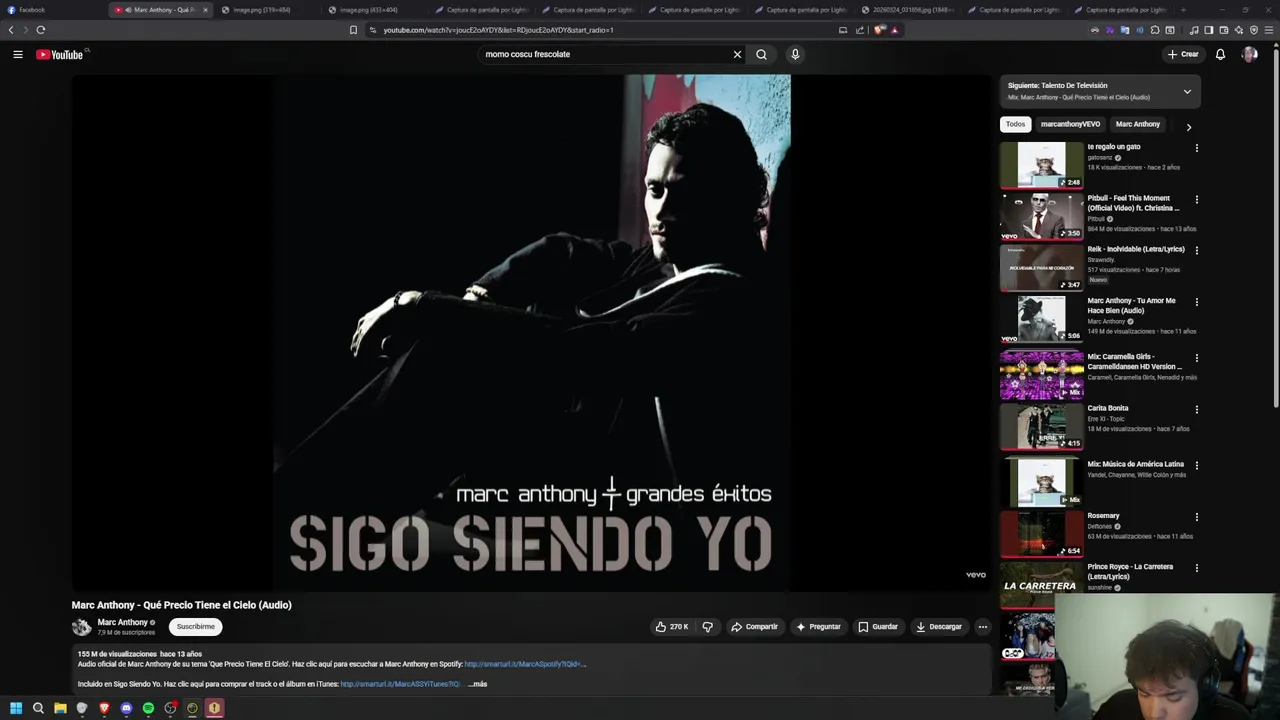The image size is (1280, 720).
Task: Open Windows Start menu
Action: point(16,708)
